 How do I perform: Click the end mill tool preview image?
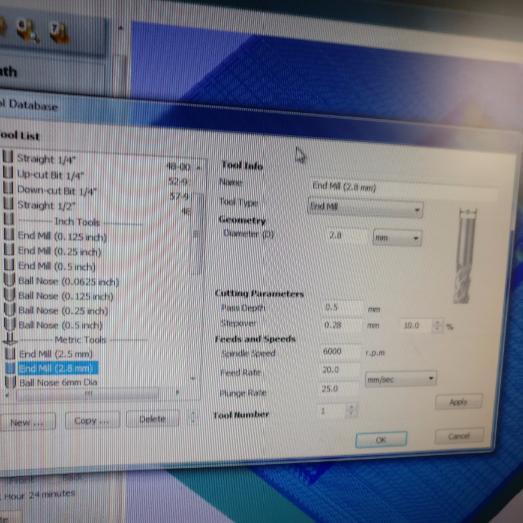[x=465, y=256]
